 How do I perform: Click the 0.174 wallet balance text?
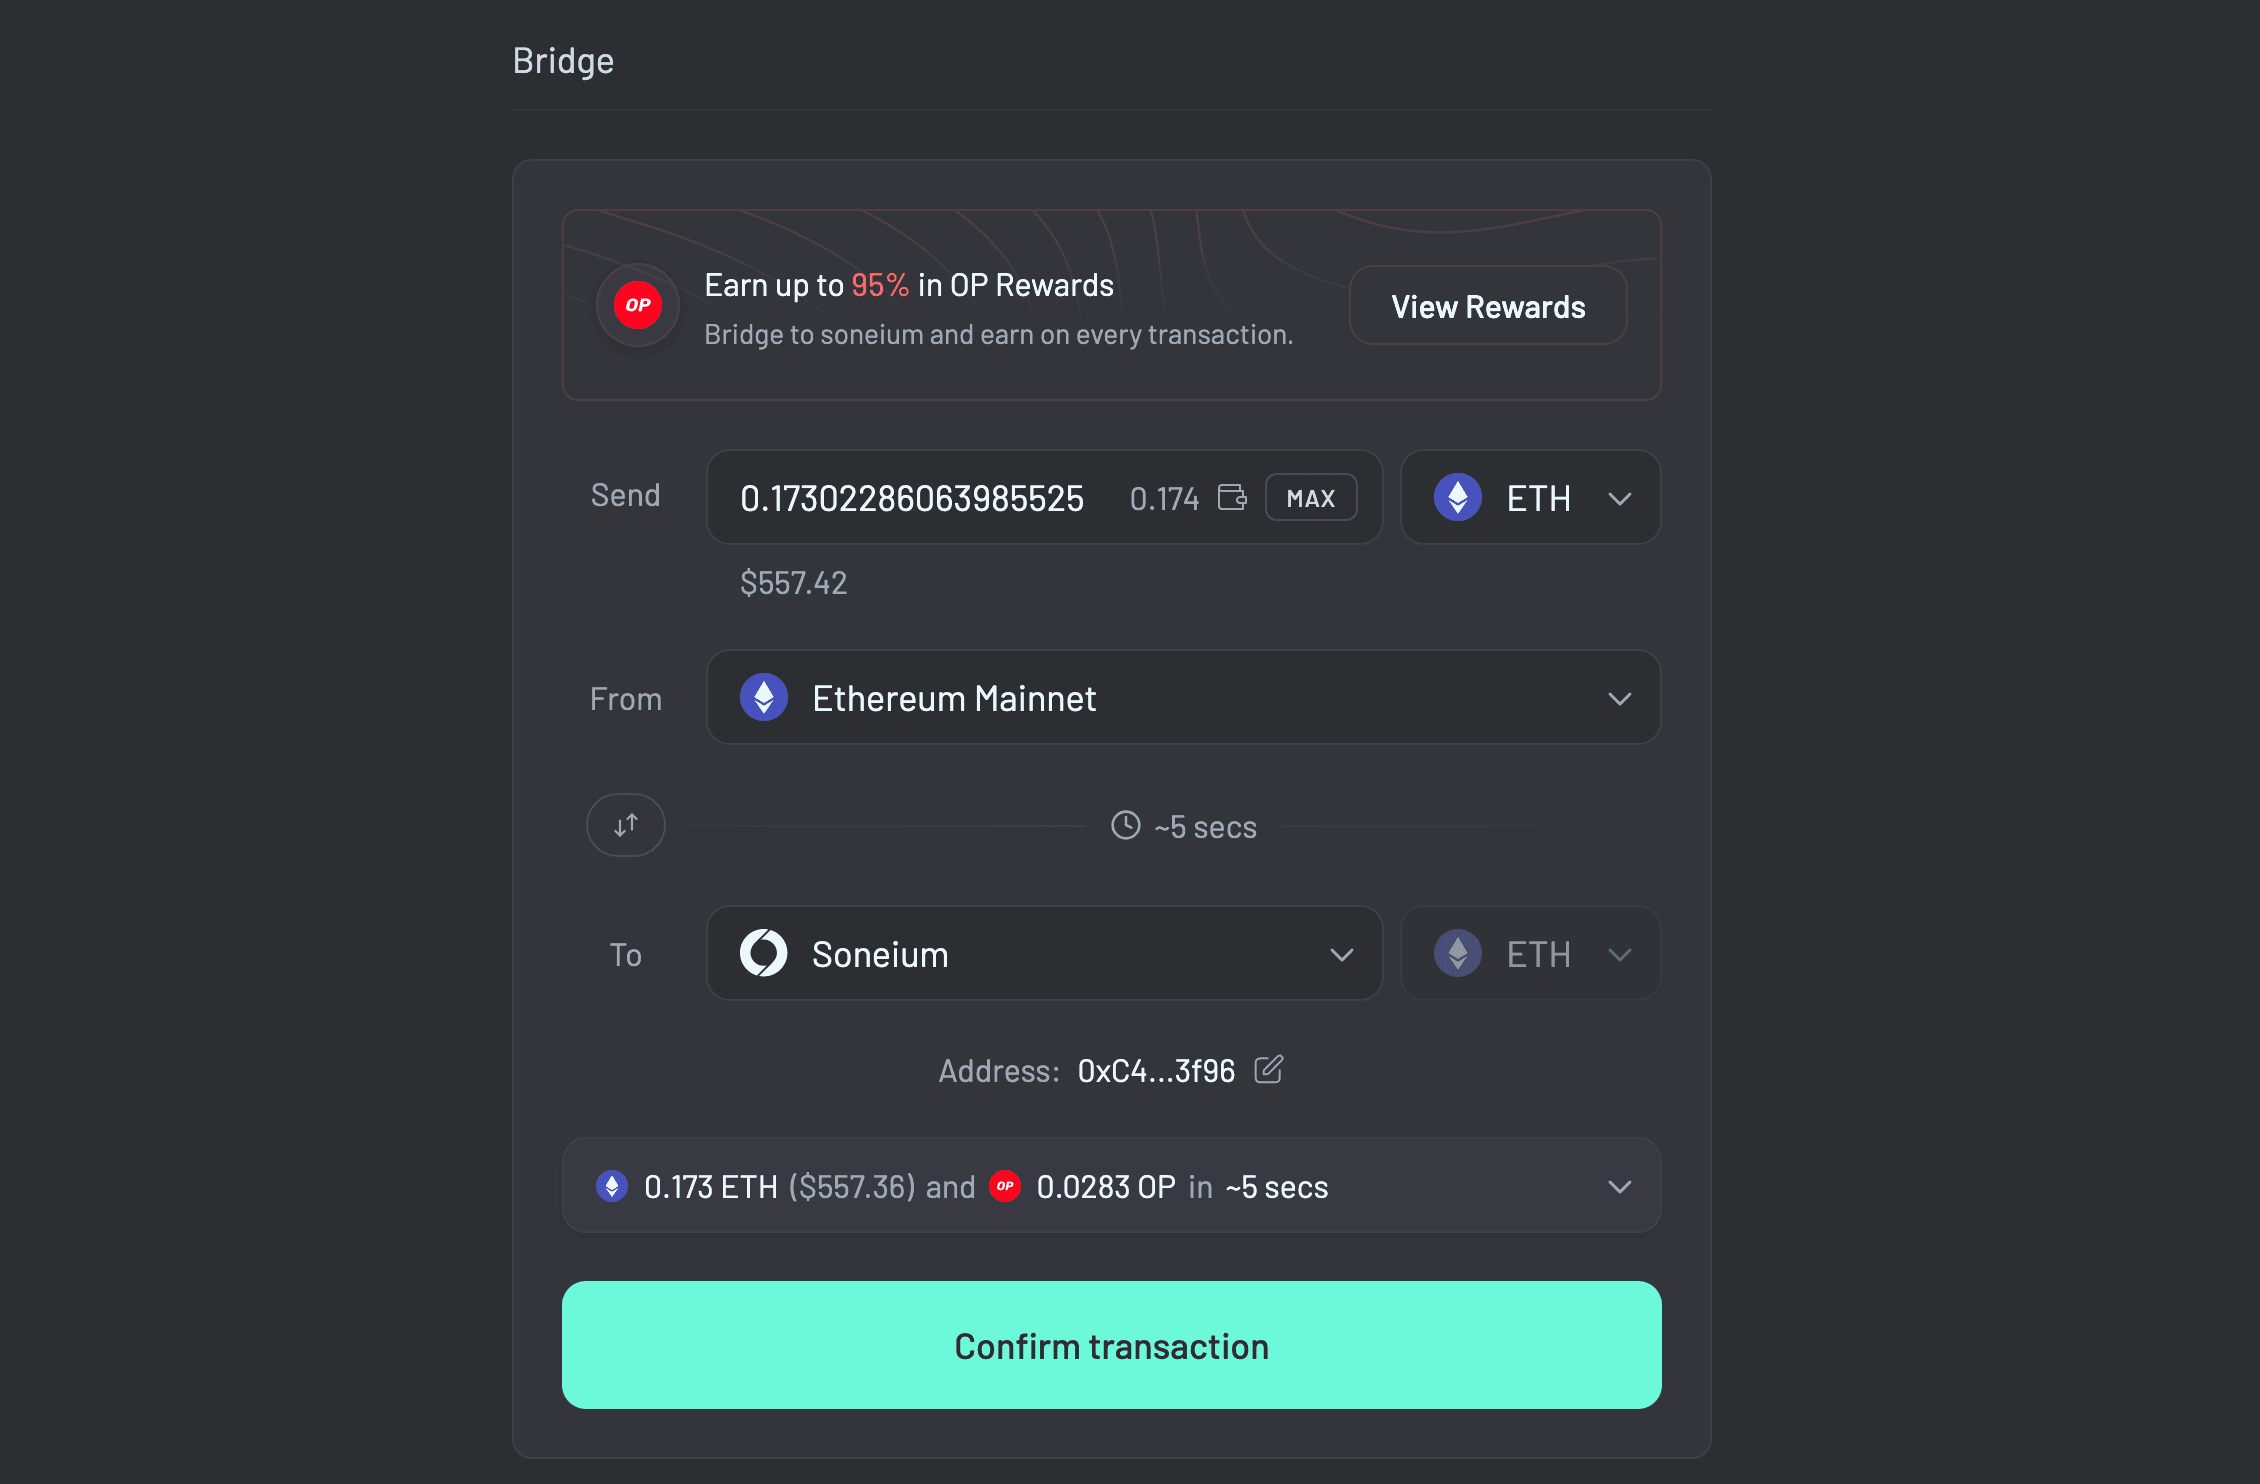[1164, 498]
